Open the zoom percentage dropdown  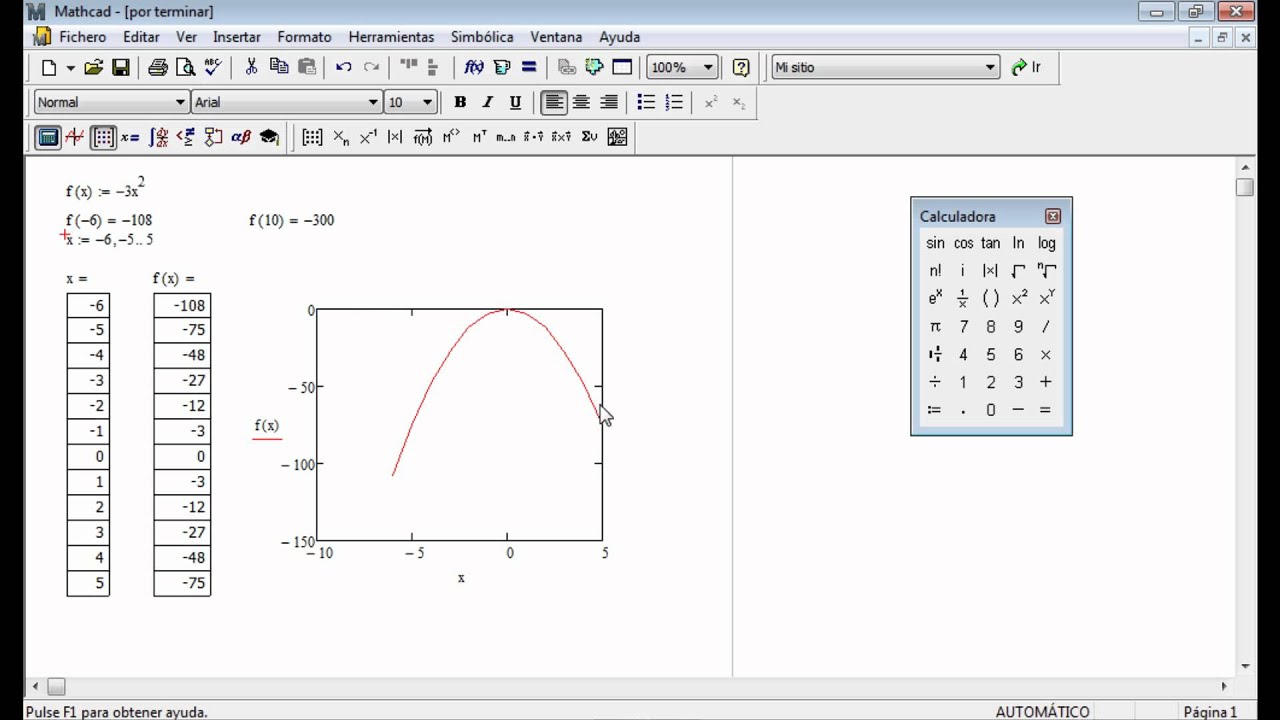[708, 68]
